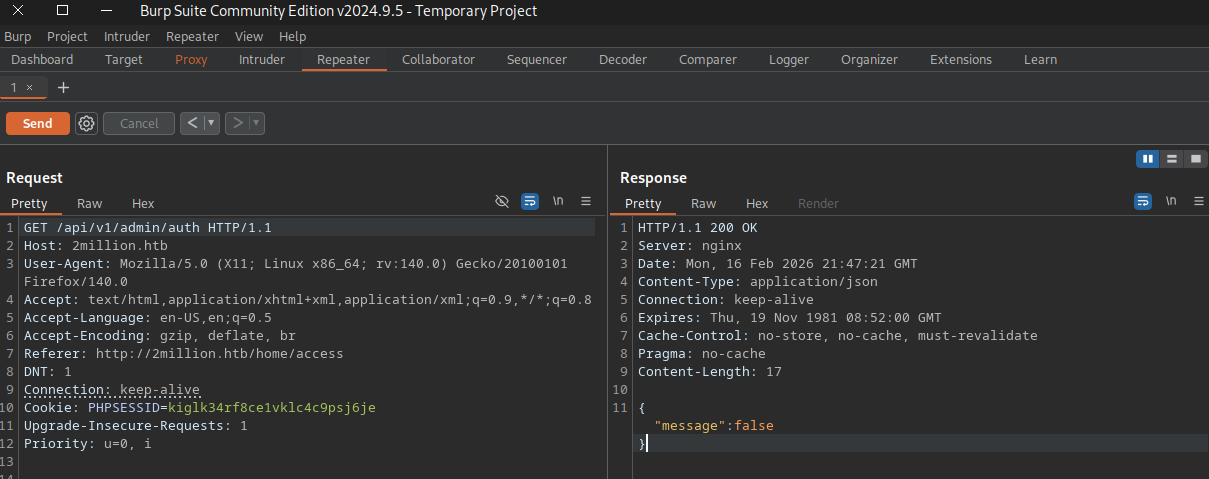Expand the back history dropdown arrow

211,124
